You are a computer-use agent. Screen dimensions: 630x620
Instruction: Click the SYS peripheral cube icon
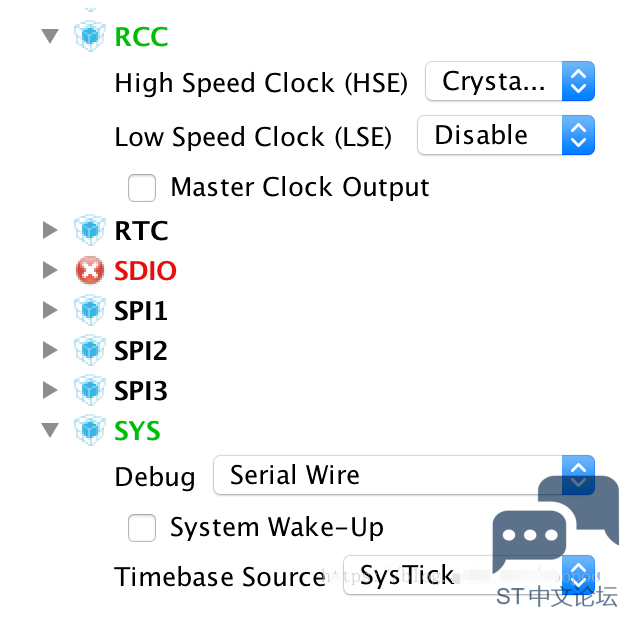(90, 430)
